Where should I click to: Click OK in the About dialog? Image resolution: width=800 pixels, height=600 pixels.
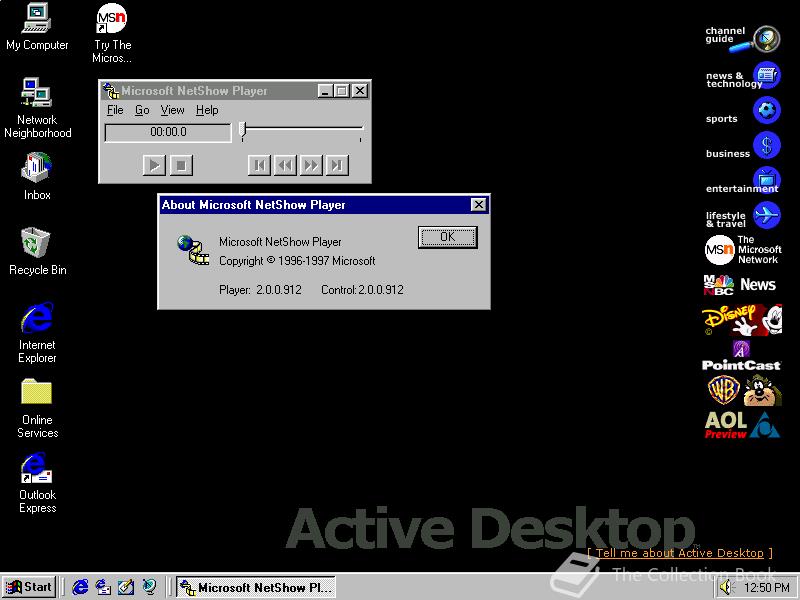click(x=447, y=237)
